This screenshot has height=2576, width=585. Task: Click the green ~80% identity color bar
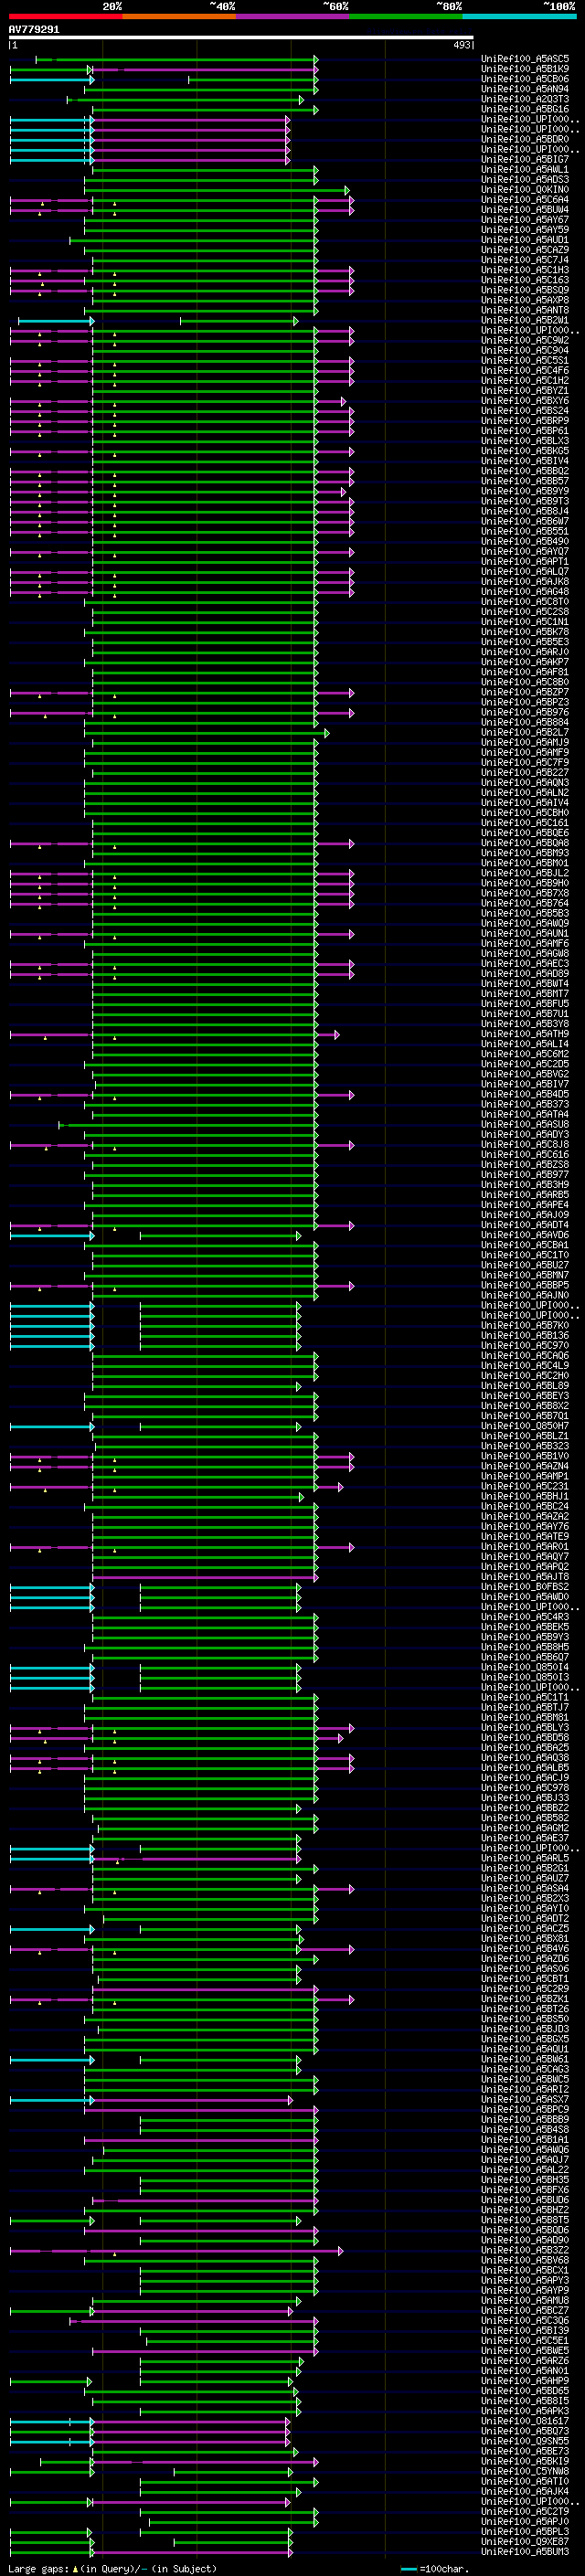tap(406, 16)
